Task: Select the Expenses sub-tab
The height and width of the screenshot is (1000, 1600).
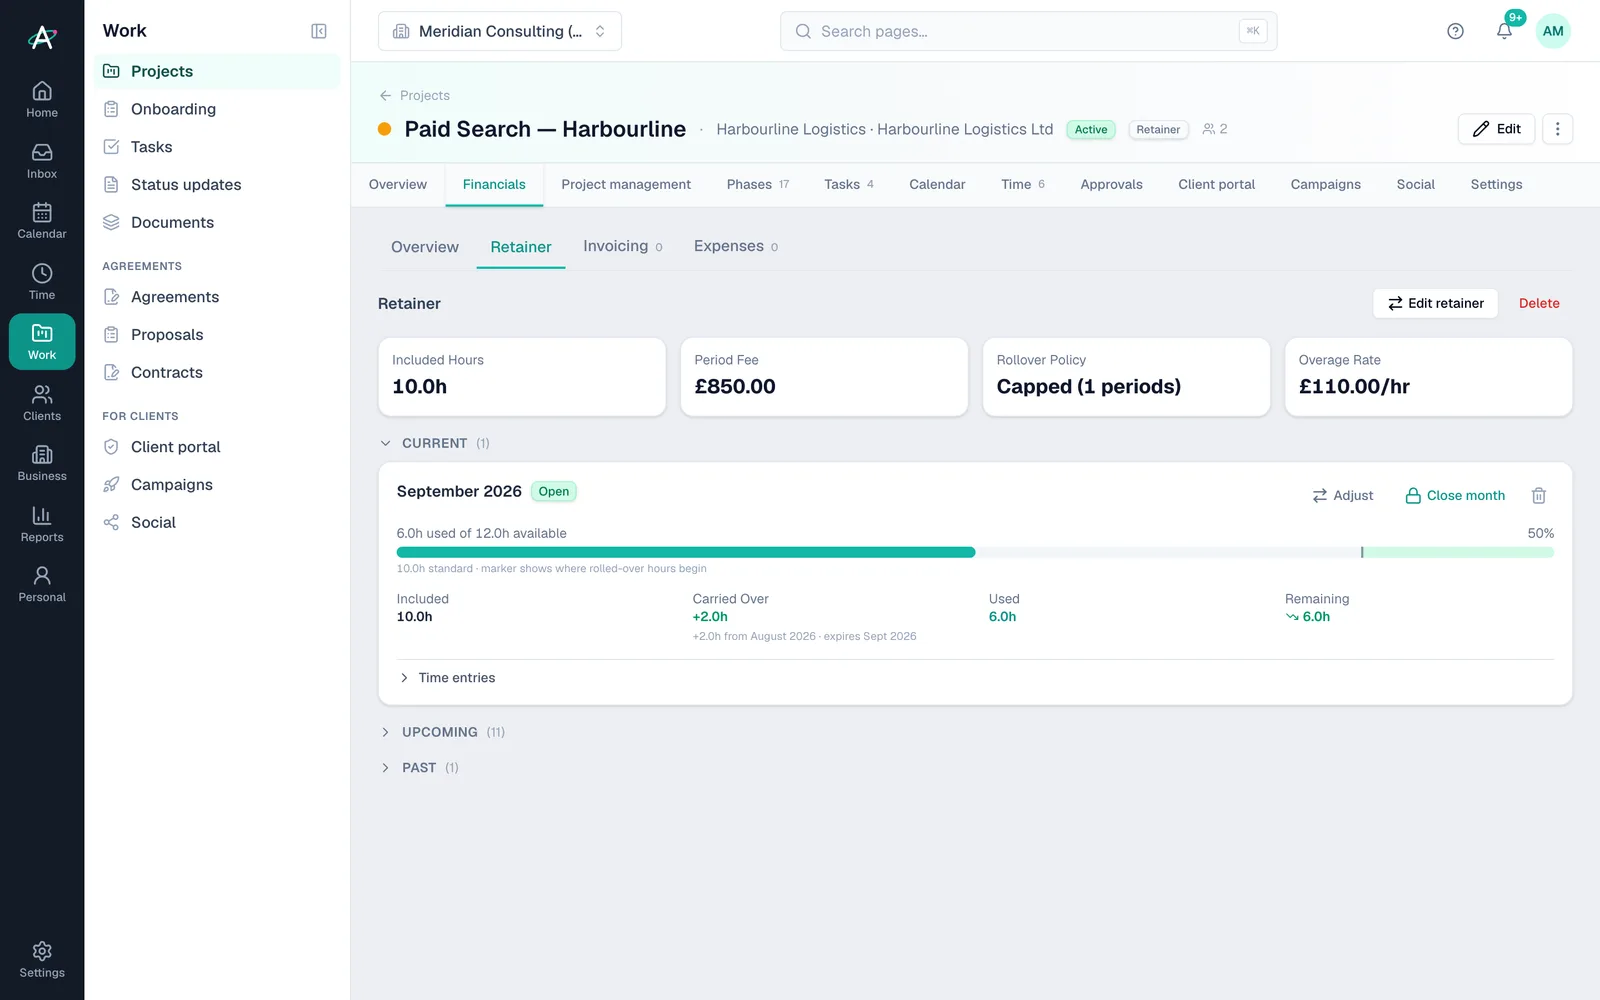Action: 736,246
